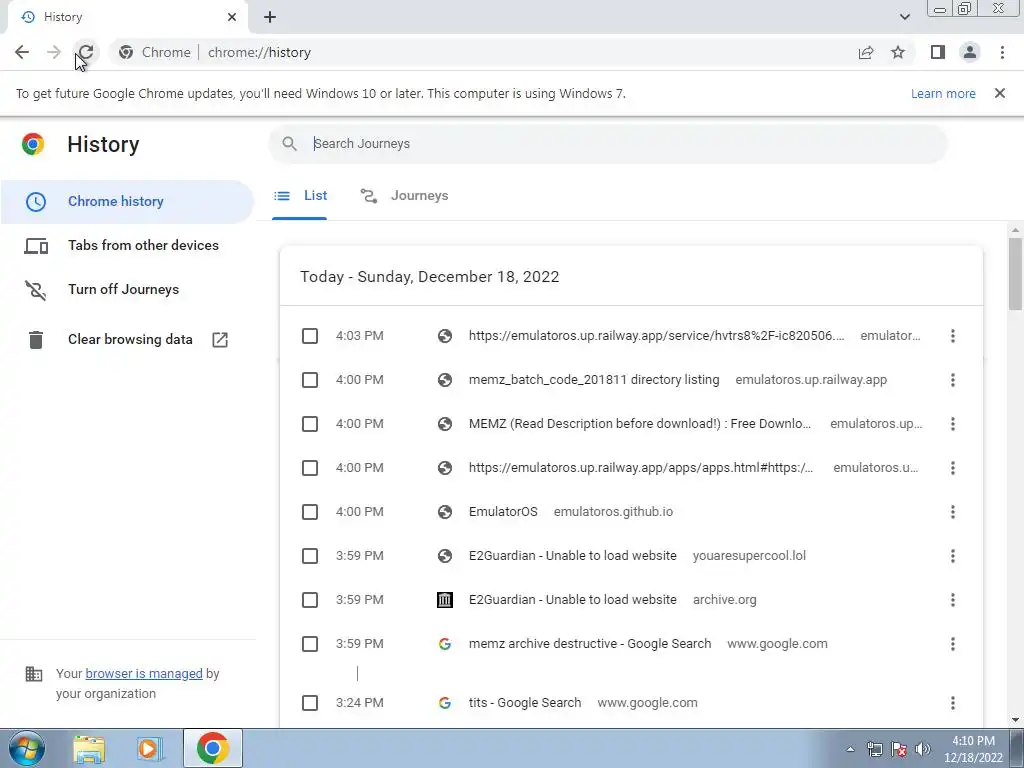Screen dimensions: 1024x768
Task: Select checkbox for EmulatorOS entry
Action: (x=310, y=512)
